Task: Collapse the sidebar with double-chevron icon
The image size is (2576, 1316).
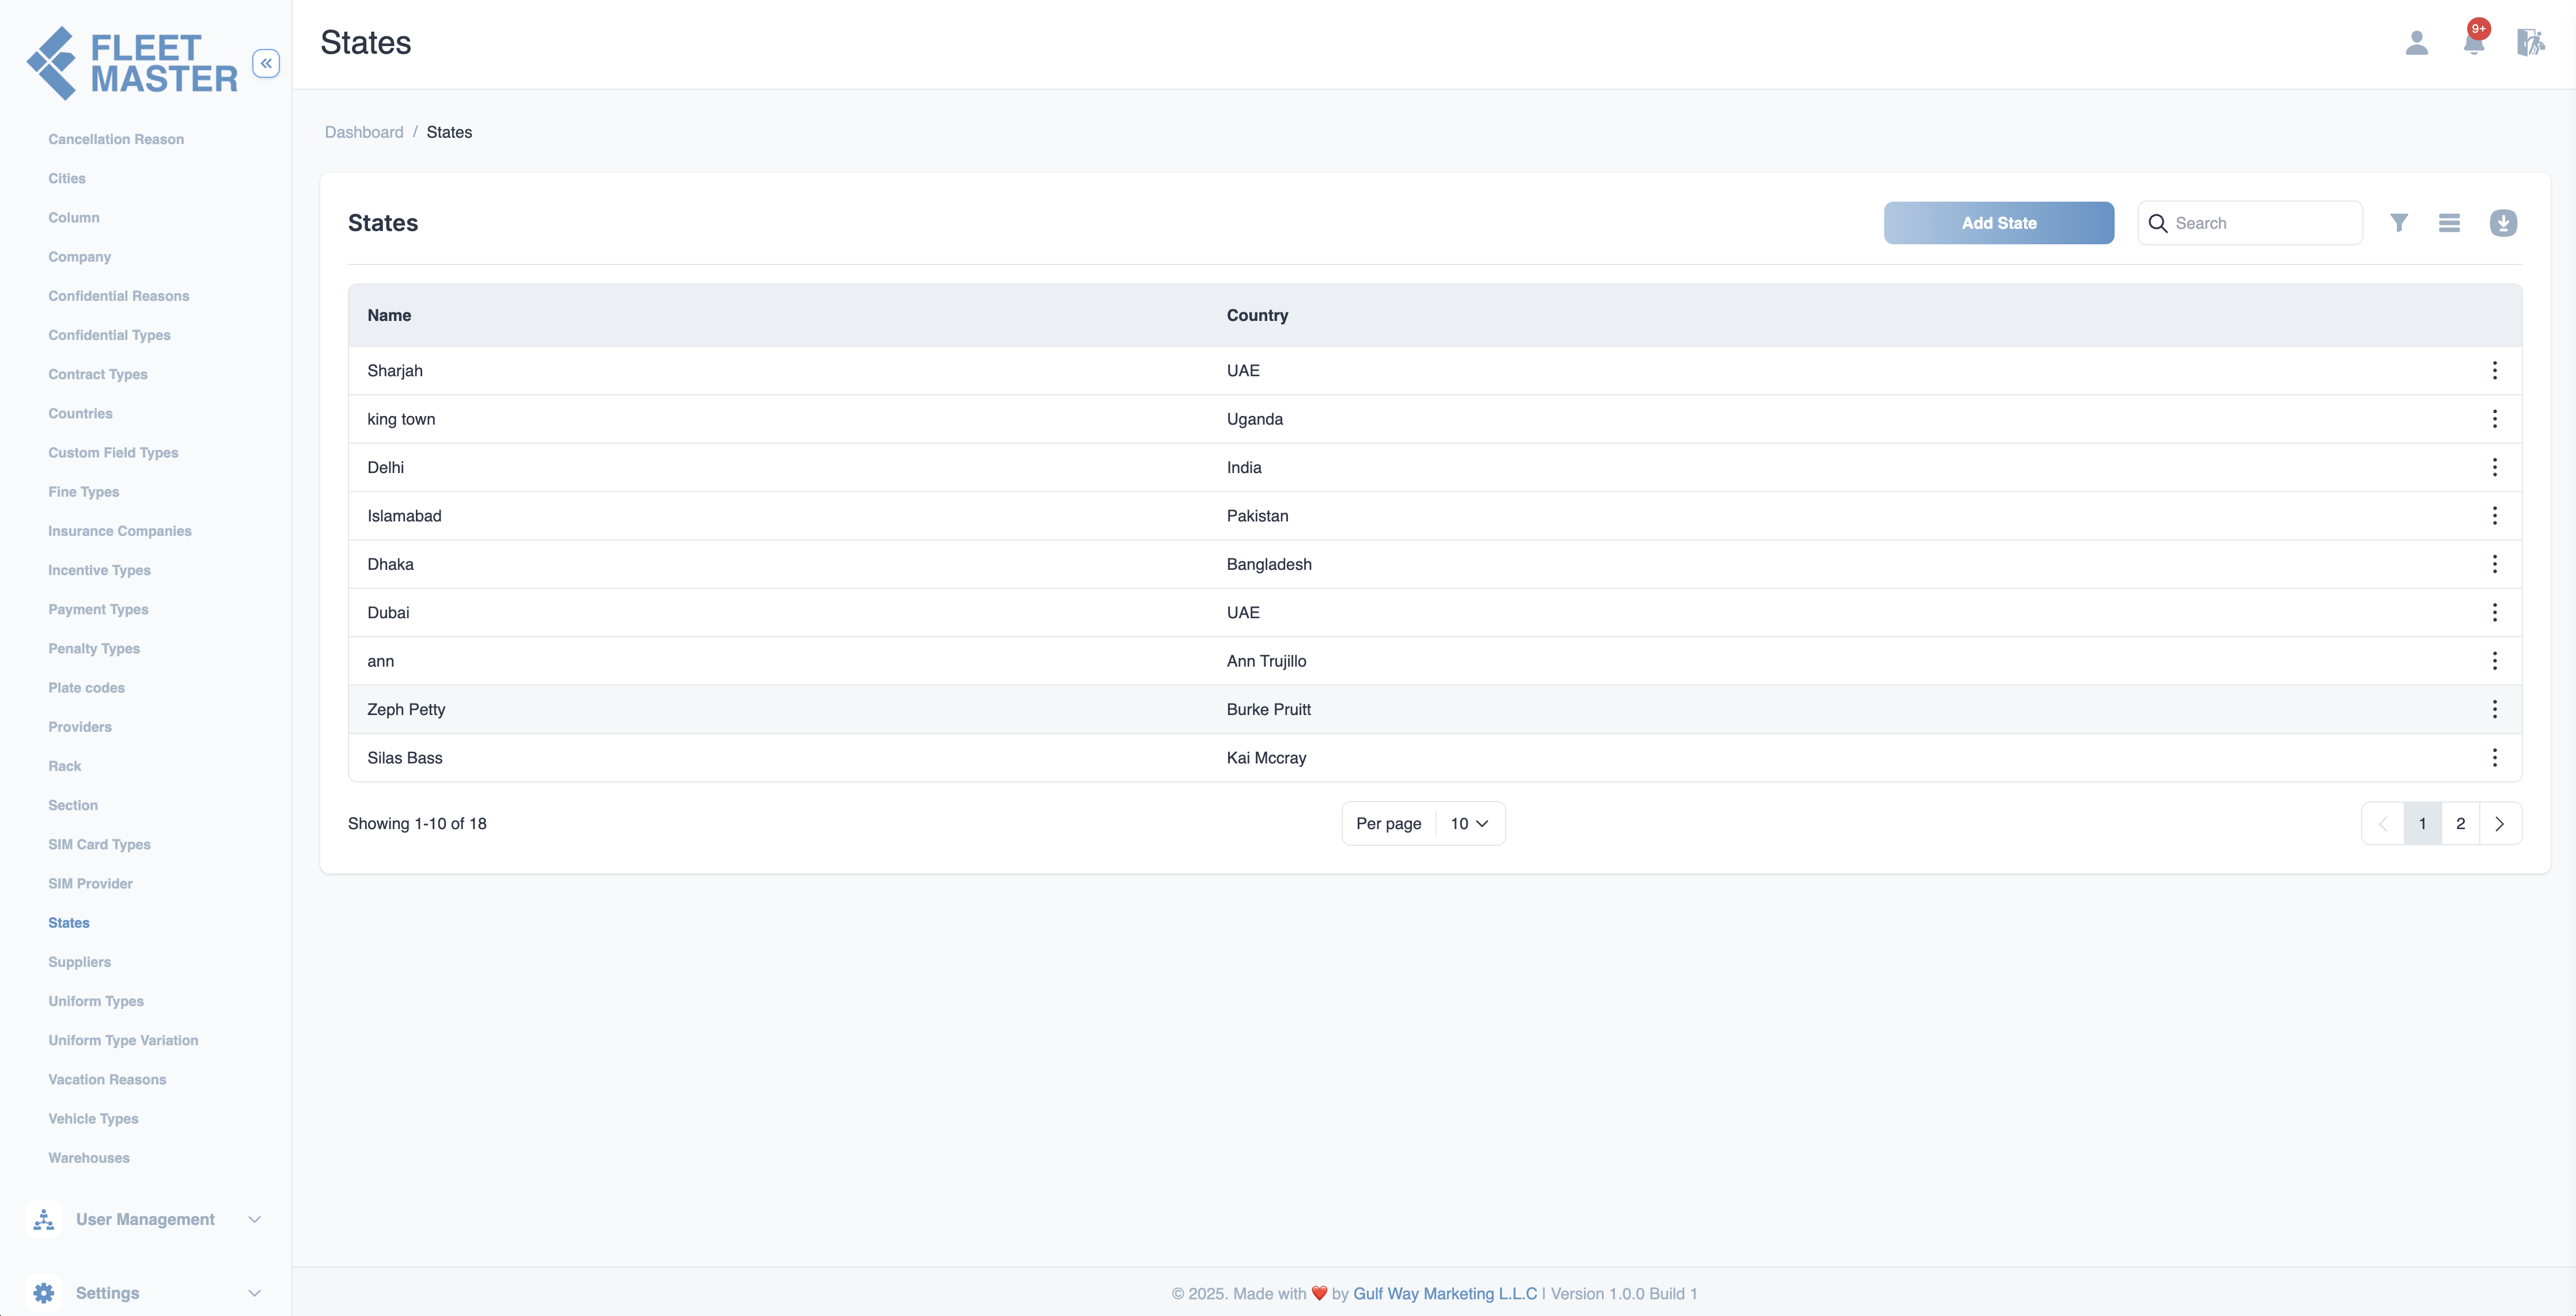Action: [x=266, y=63]
